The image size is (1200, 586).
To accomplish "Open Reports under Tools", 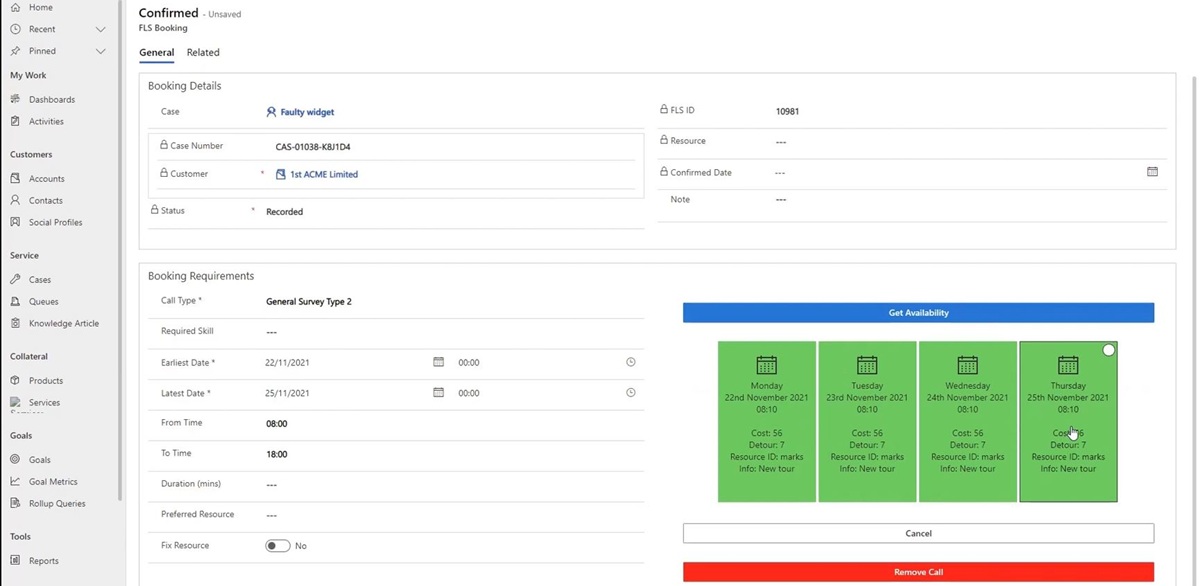I will [44, 560].
